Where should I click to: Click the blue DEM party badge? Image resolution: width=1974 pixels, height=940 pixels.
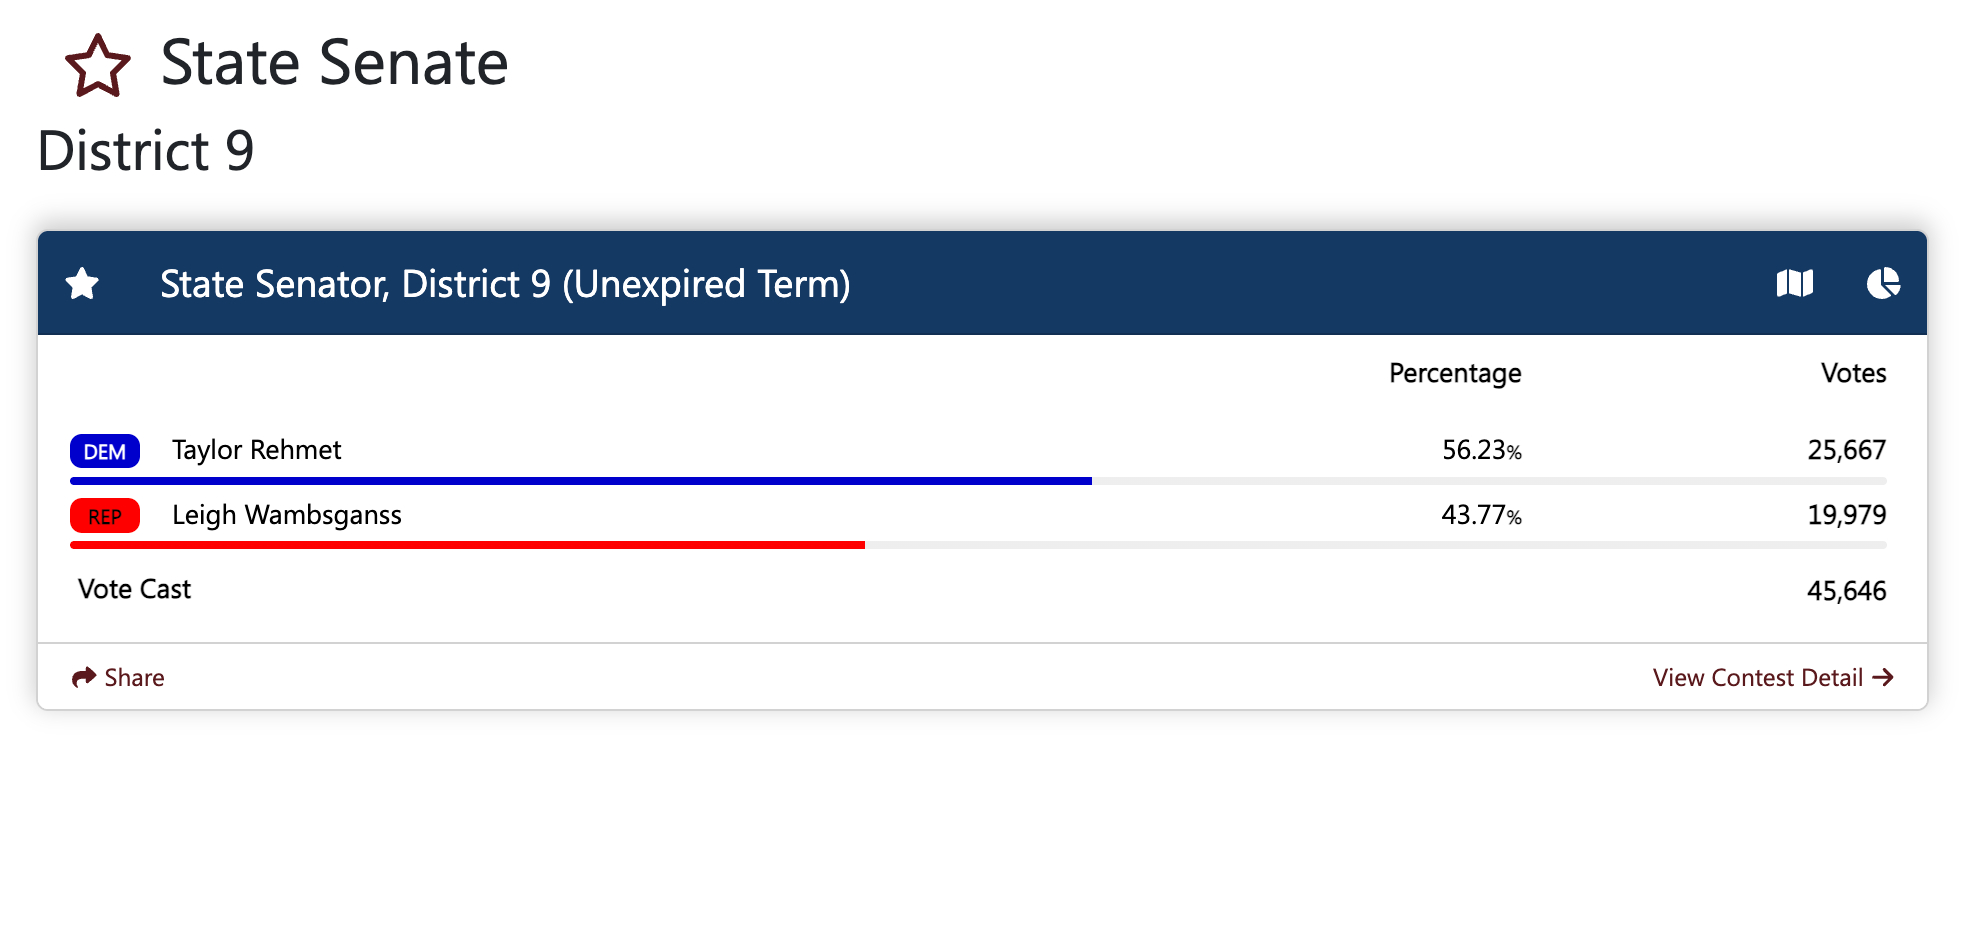point(105,451)
